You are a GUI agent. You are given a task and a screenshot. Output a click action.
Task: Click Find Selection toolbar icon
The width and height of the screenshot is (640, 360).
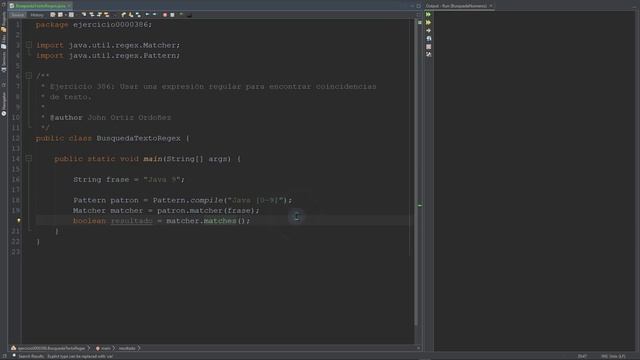(84, 15)
